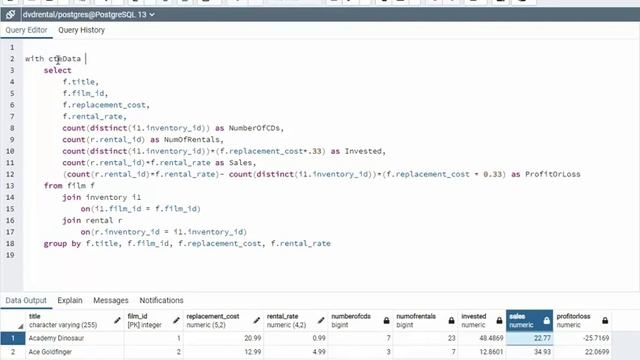The height and width of the screenshot is (360, 640).
Task: Click the 34.93 sales cell
Action: (530, 352)
